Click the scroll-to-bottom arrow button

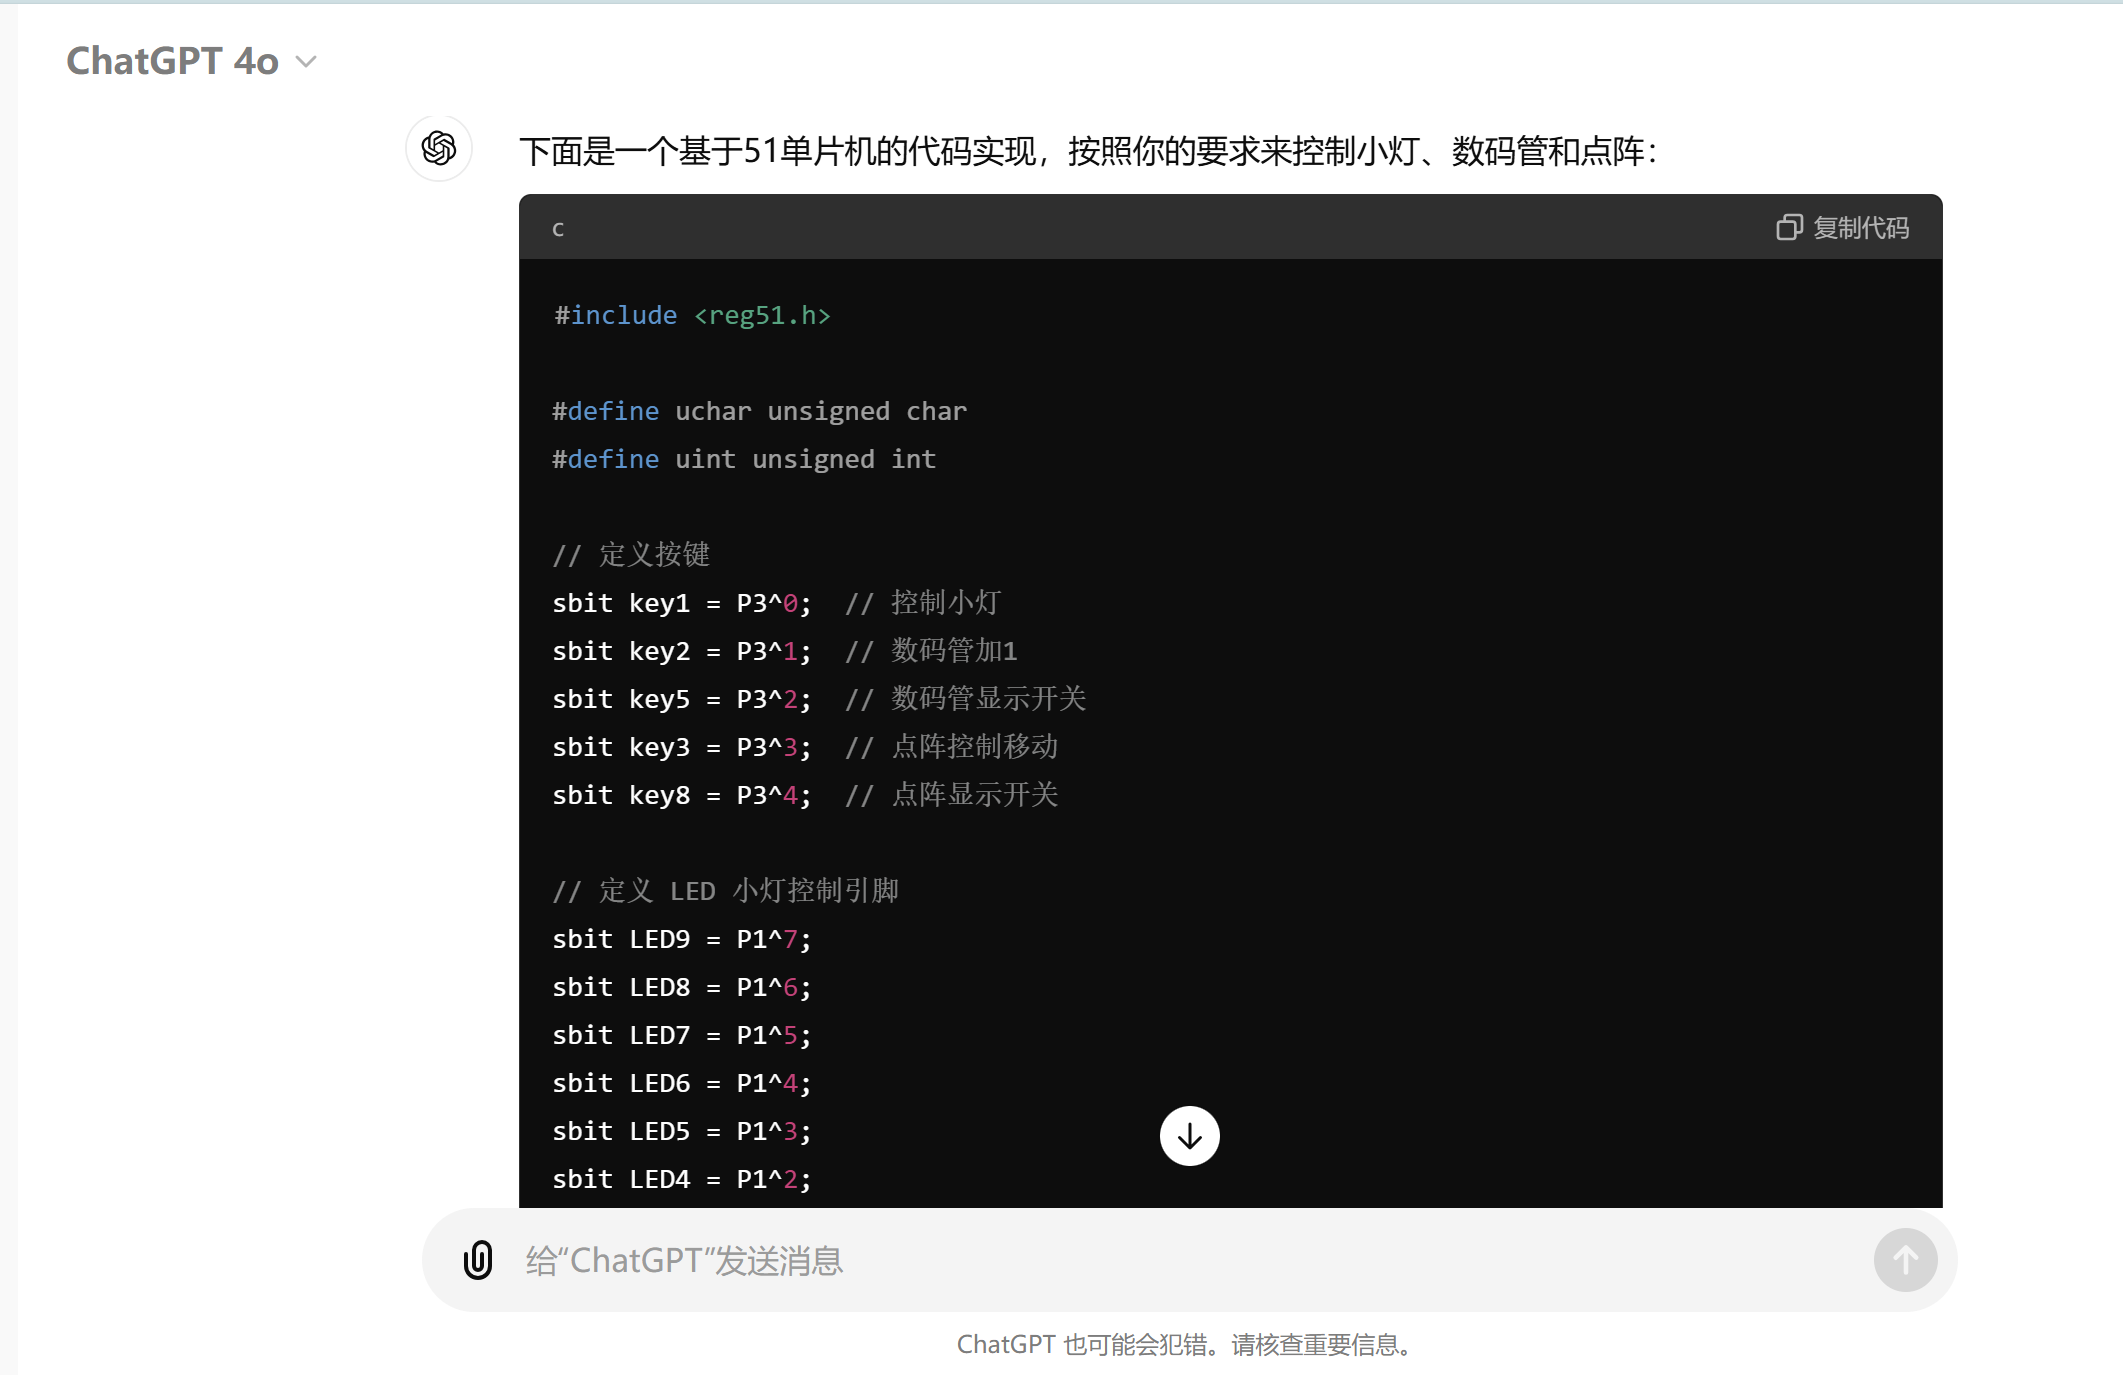1189,1136
